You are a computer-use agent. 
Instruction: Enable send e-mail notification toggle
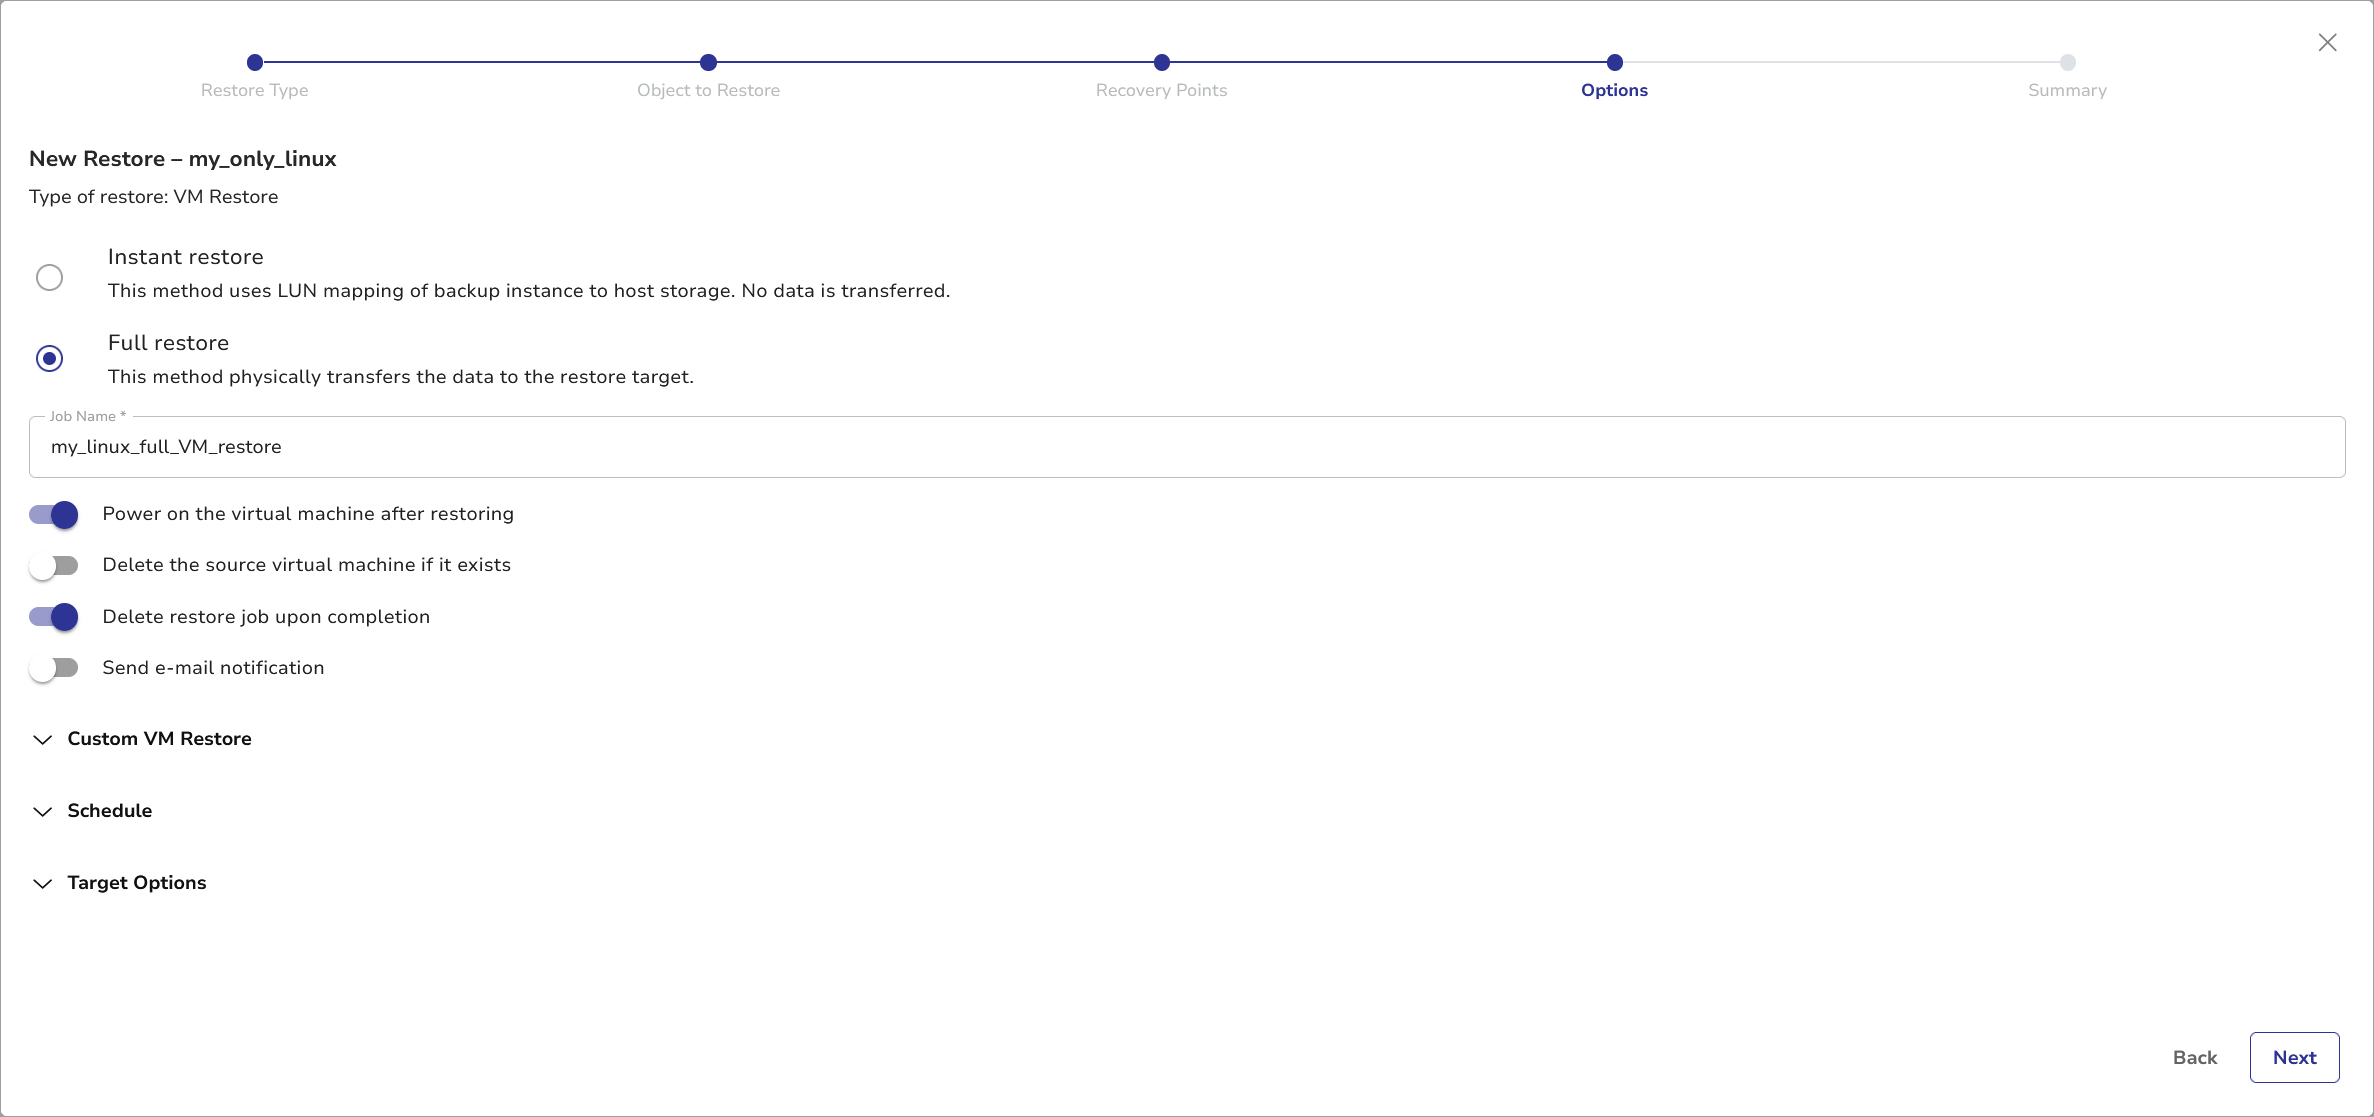(x=54, y=668)
